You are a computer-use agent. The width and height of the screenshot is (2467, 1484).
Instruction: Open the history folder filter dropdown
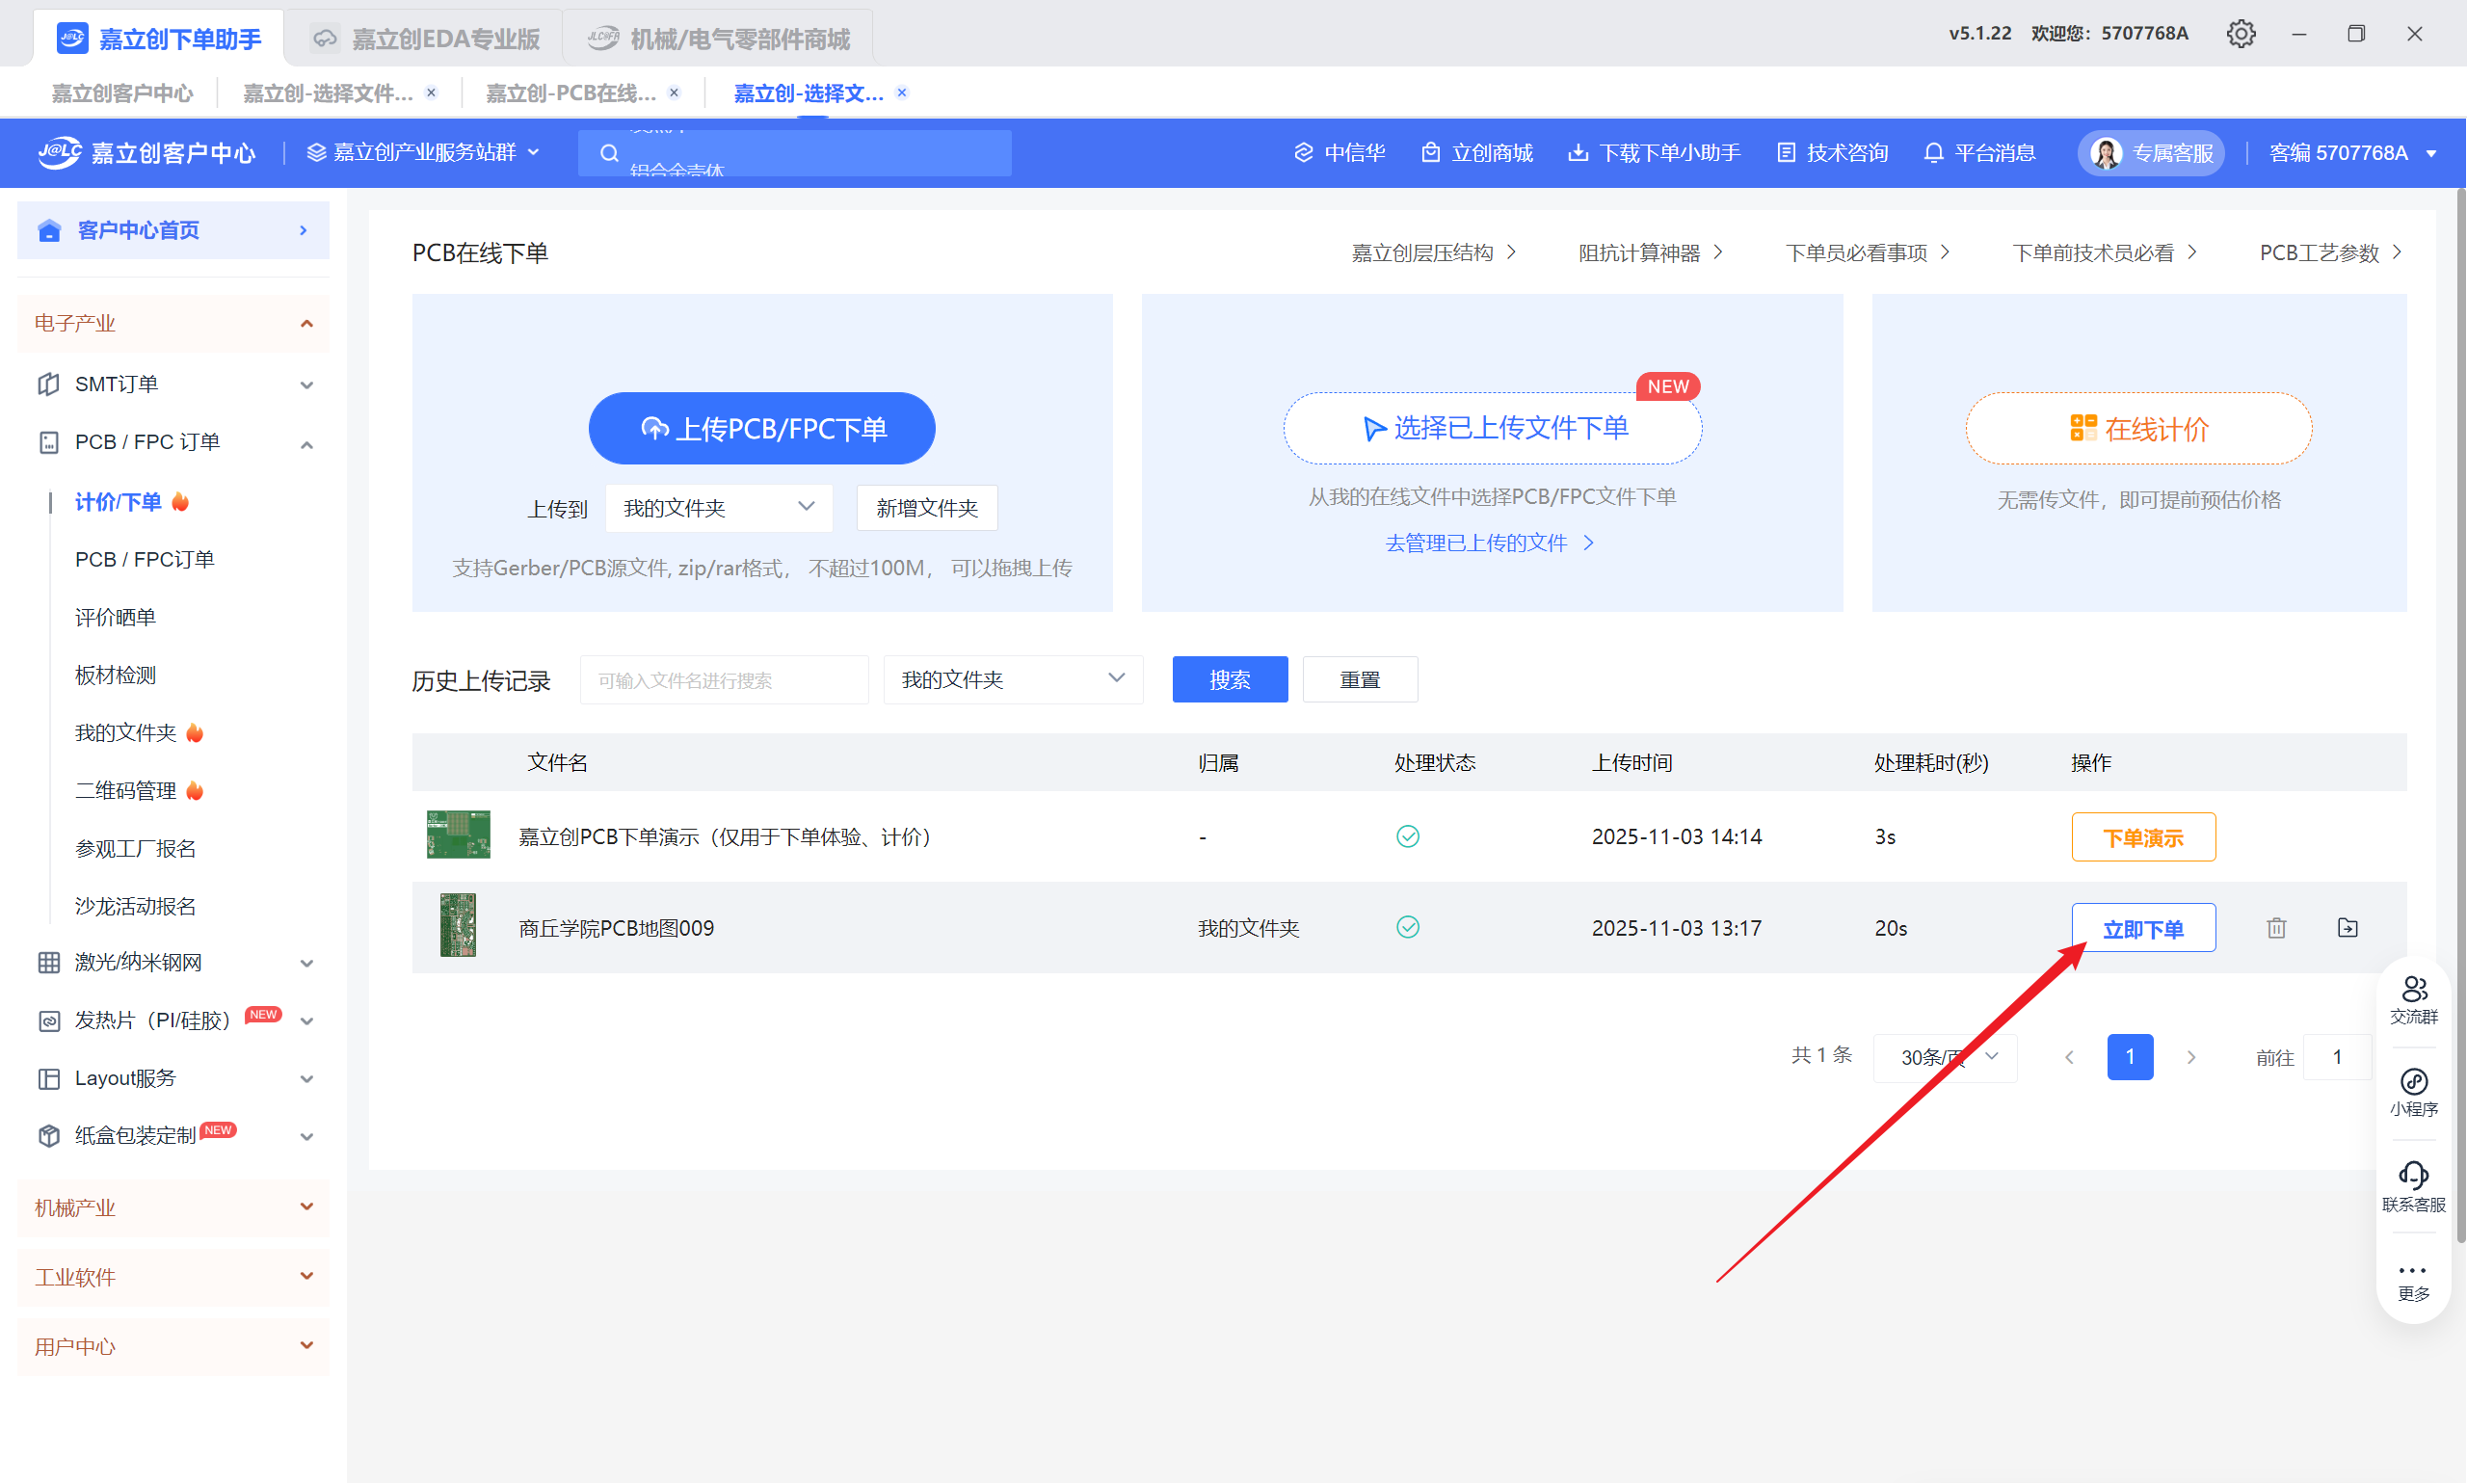click(1012, 680)
